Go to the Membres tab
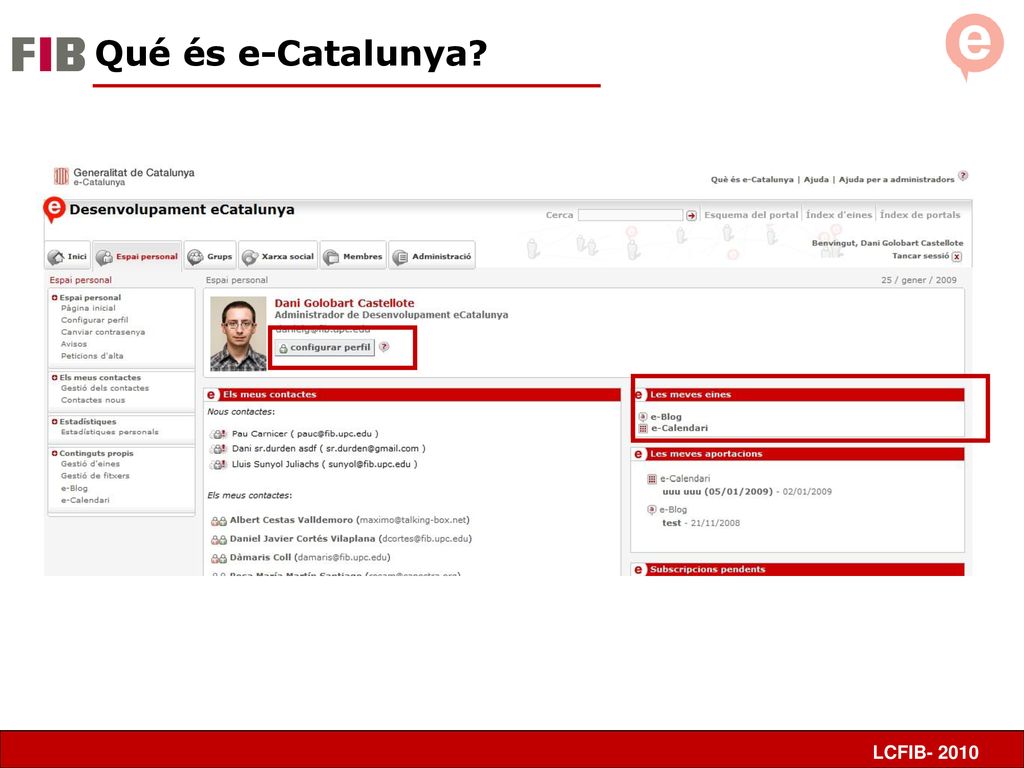The image size is (1024, 768). (353, 256)
